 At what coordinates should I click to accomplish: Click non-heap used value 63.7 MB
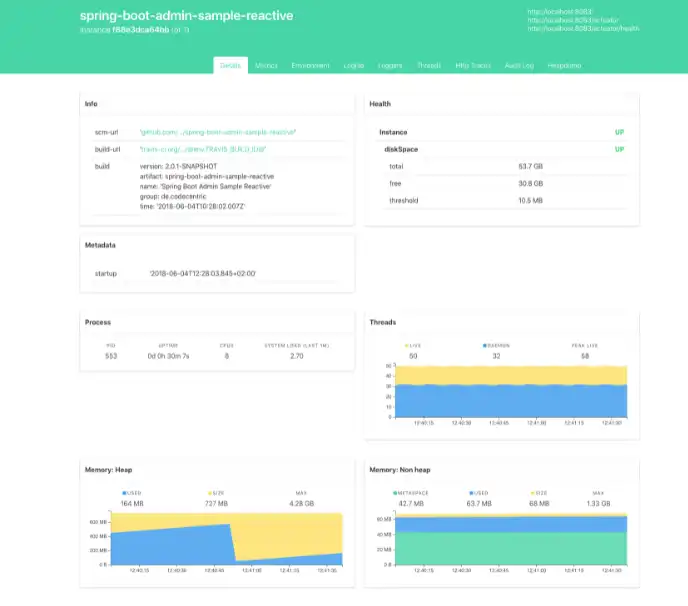tap(479, 503)
